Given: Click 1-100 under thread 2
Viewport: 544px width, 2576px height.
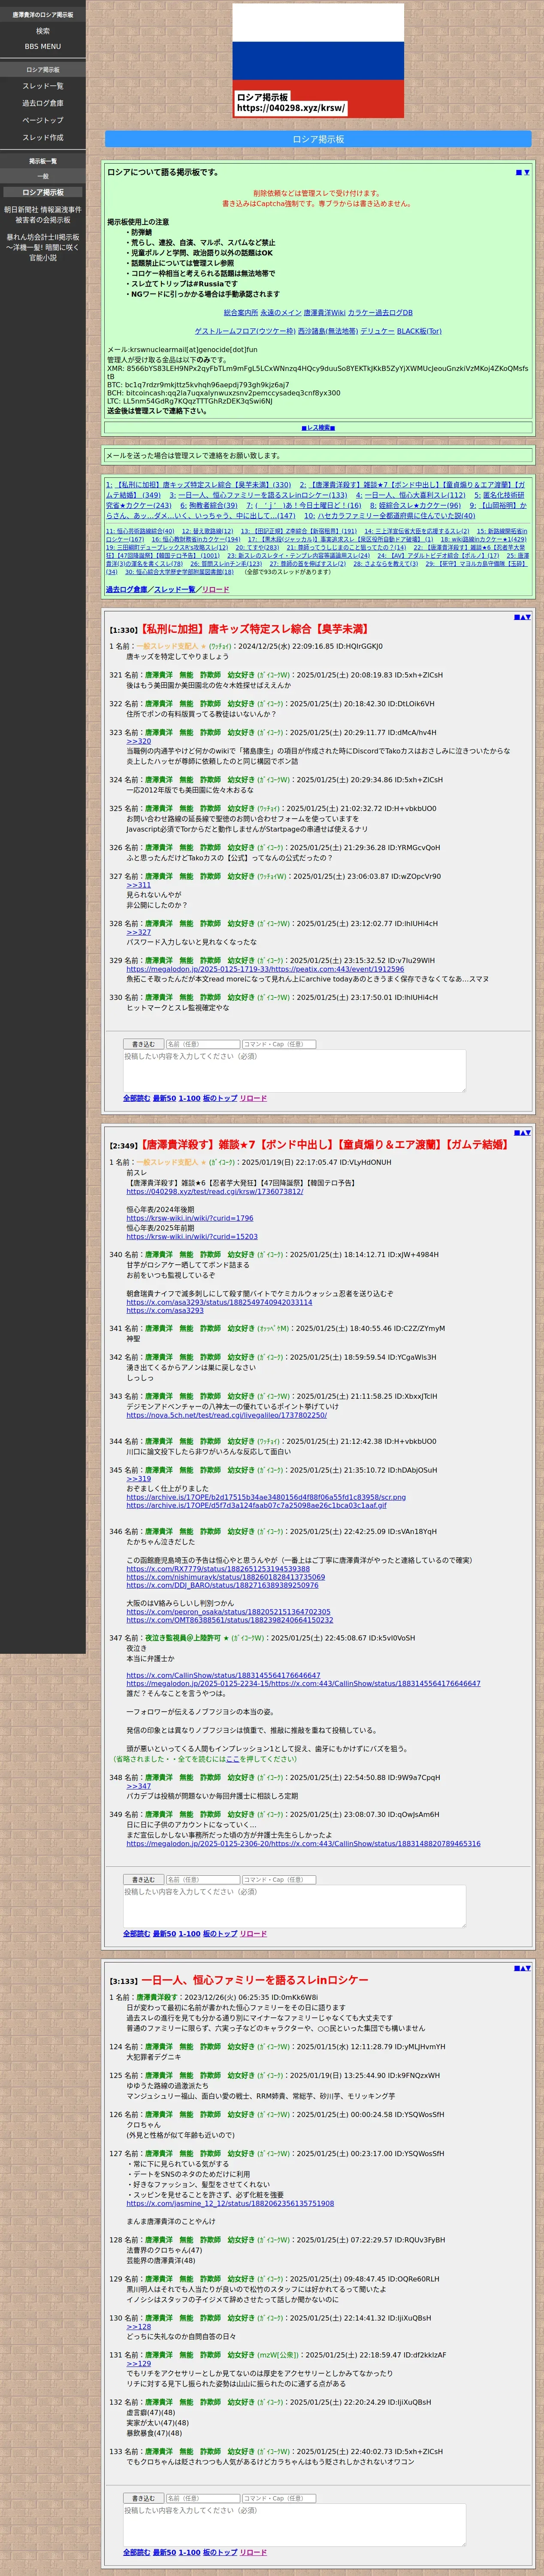Looking at the screenshot, I should 189,1934.
